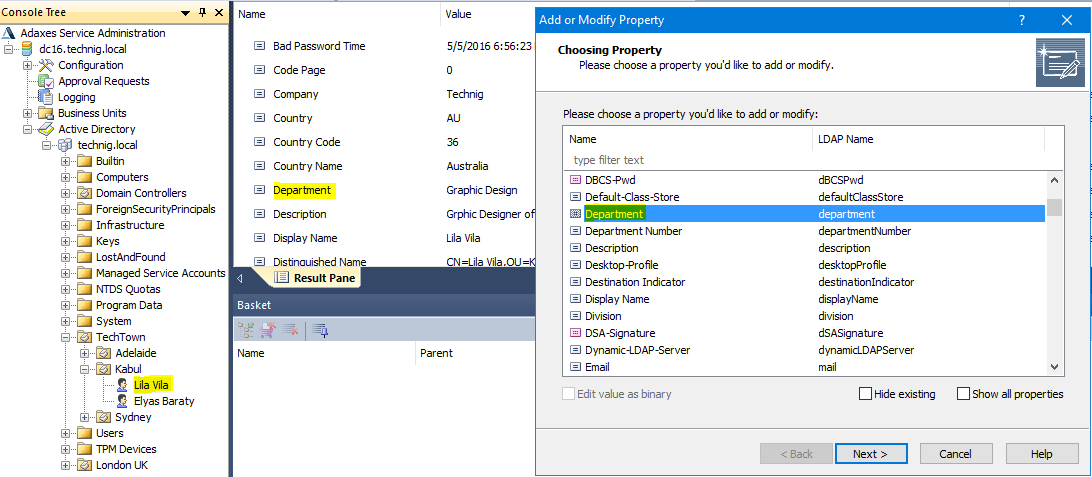Click the Department property icon in dialog
Image resolution: width=1092 pixels, height=477 pixels.
(575, 214)
